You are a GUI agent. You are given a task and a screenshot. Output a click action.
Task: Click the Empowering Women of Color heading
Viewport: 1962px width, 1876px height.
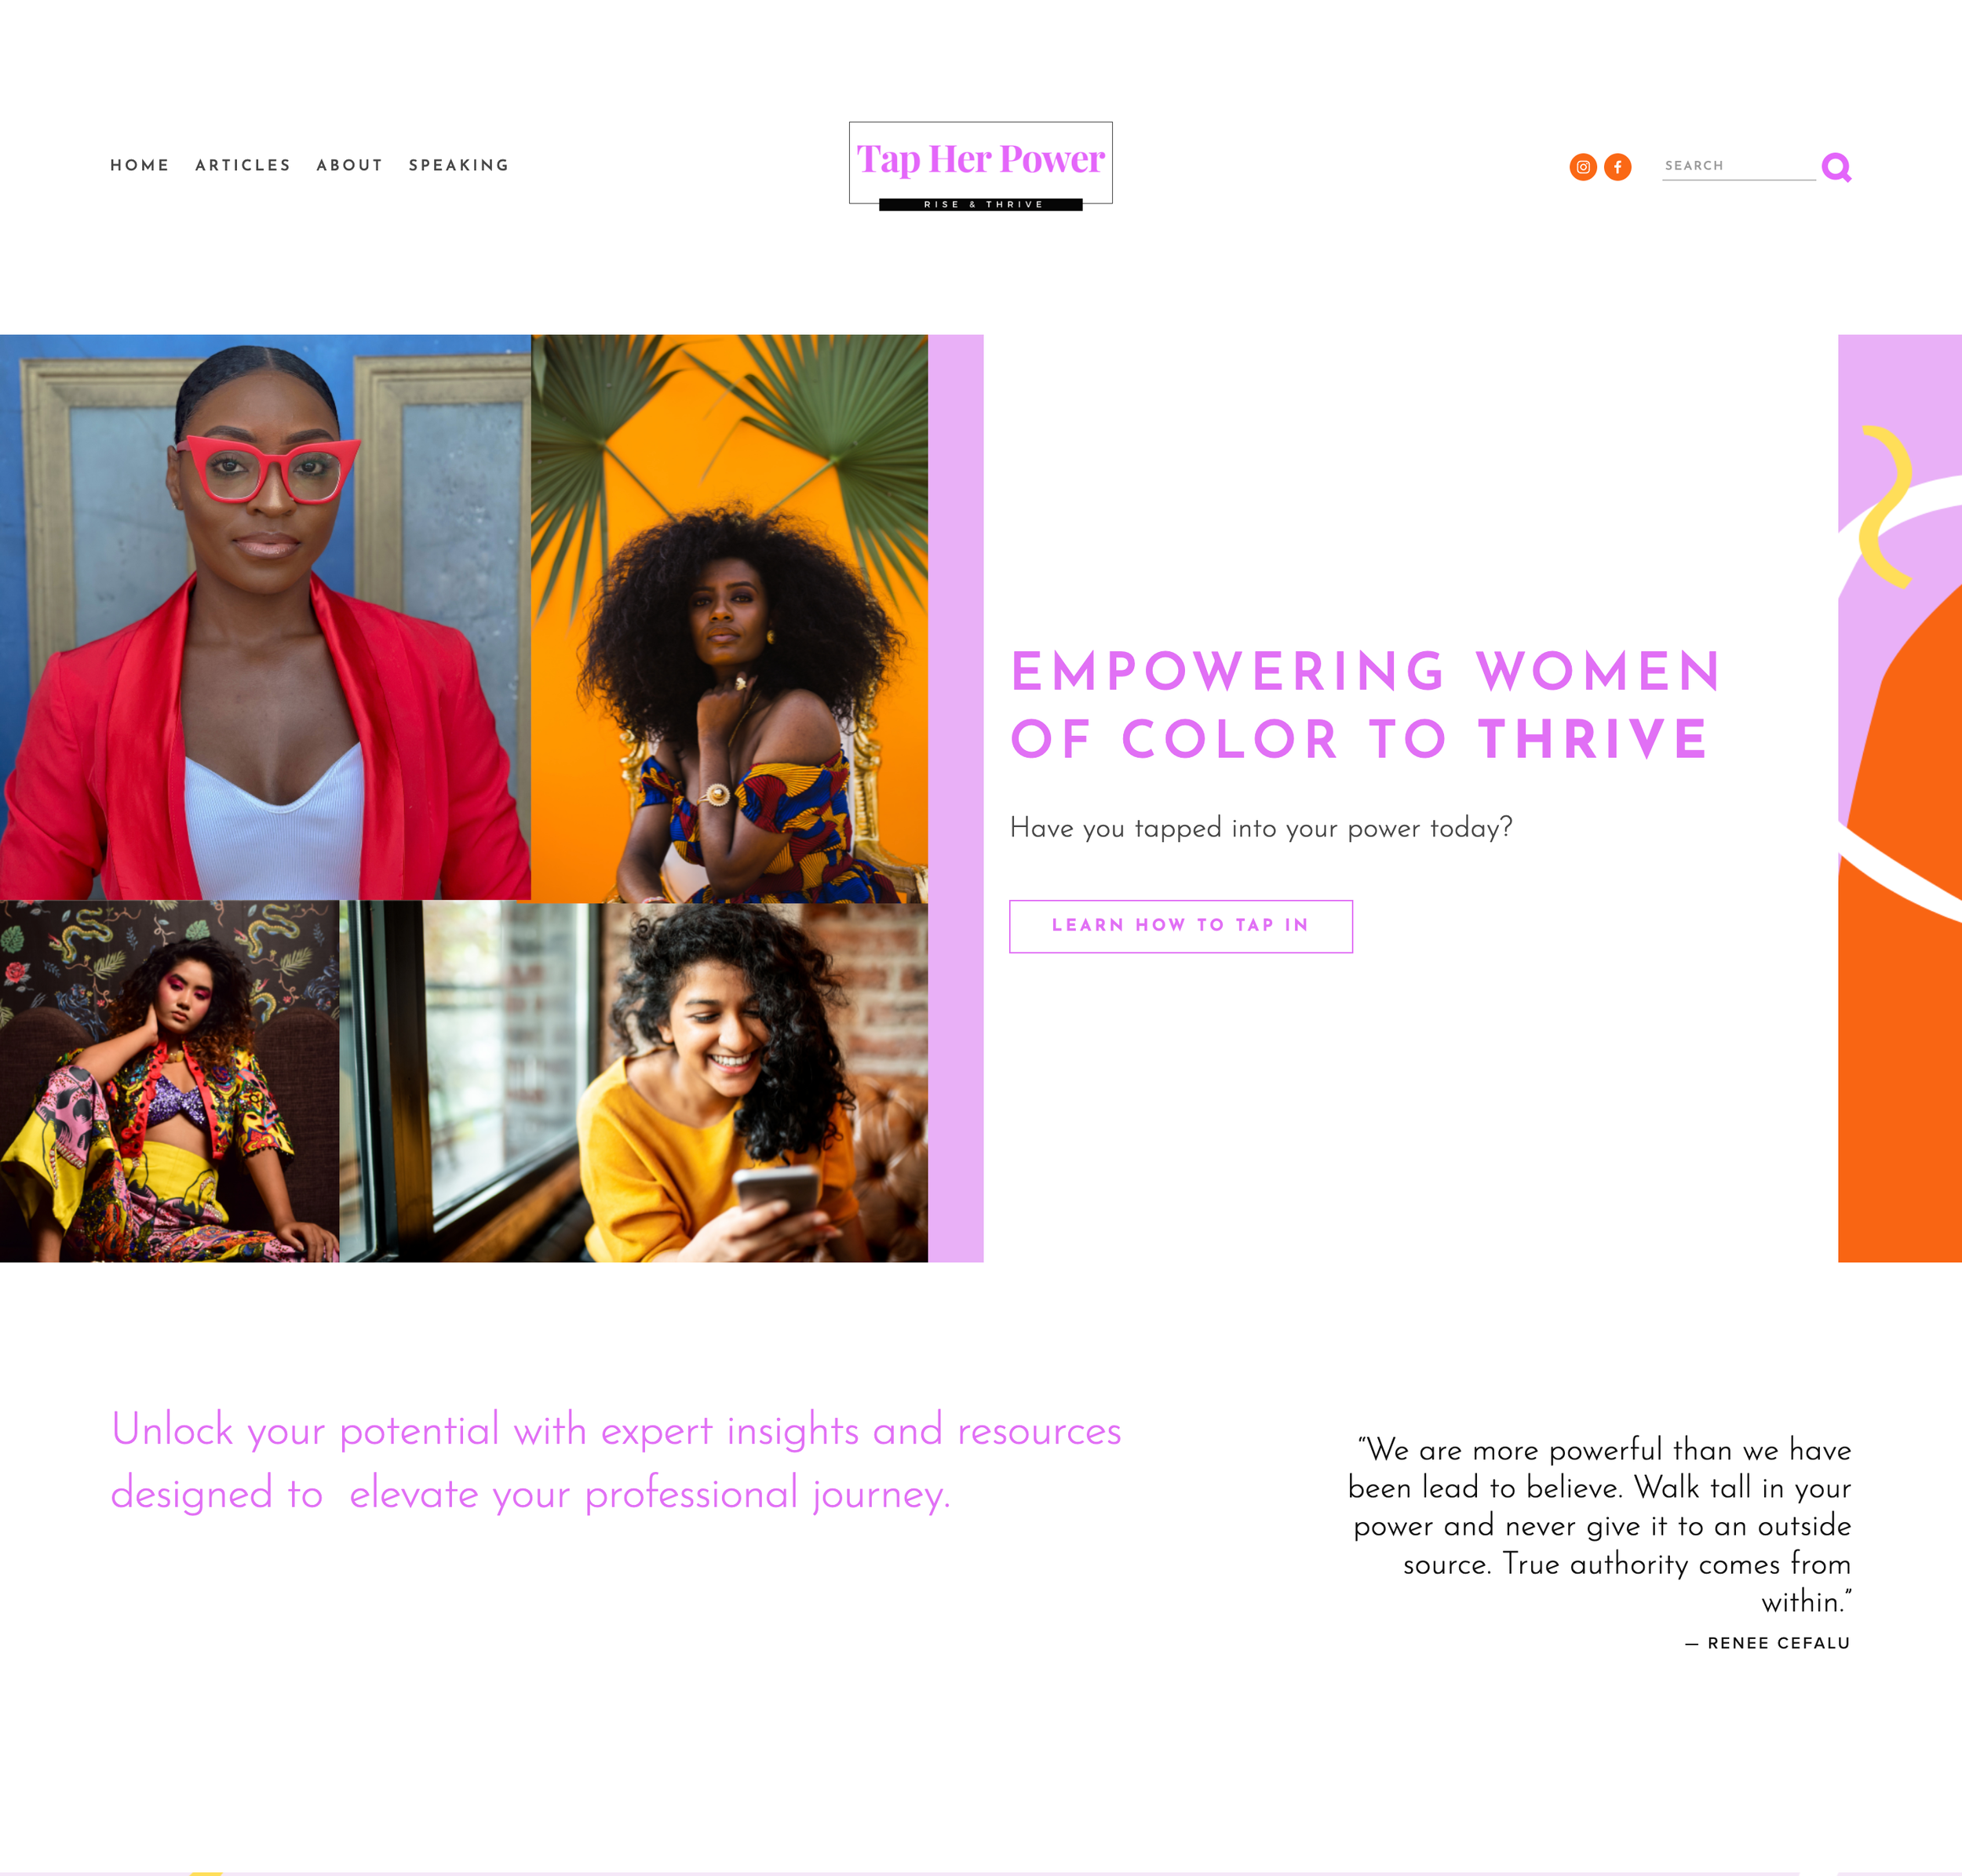click(1365, 705)
